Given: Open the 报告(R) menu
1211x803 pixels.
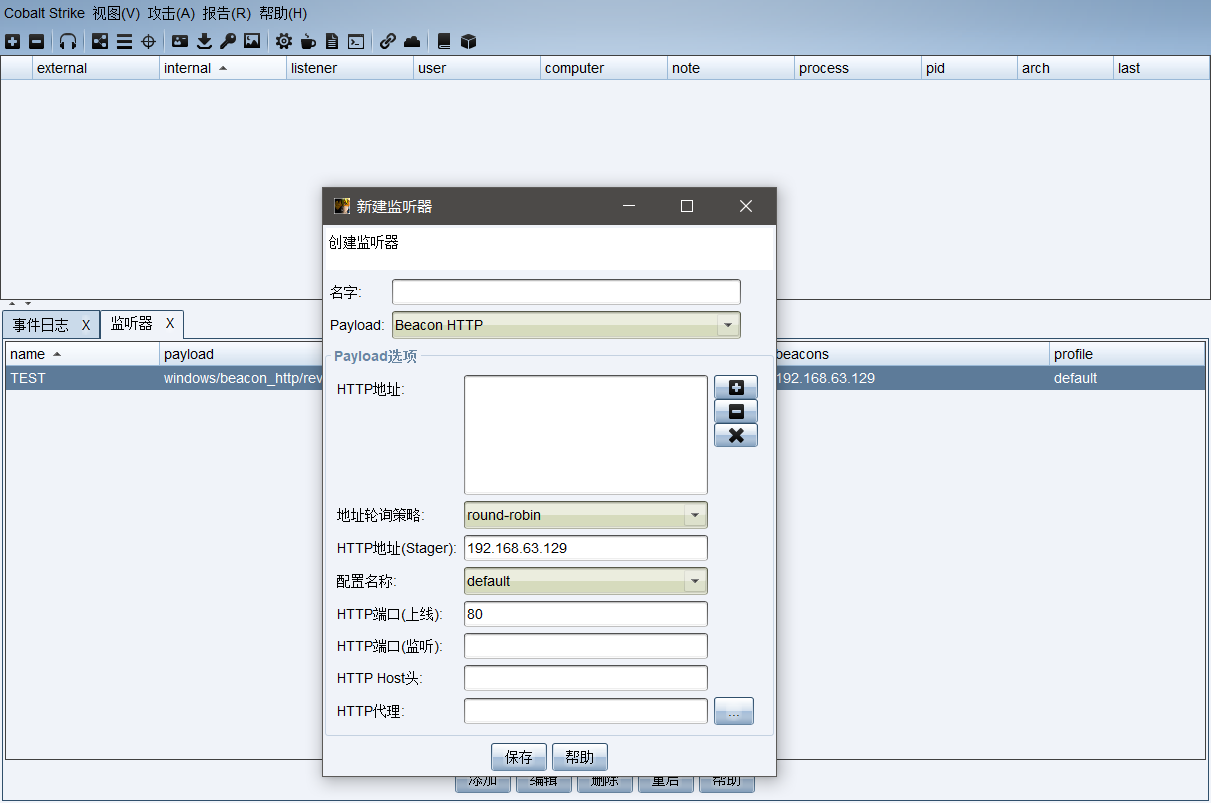Looking at the screenshot, I should point(226,13).
